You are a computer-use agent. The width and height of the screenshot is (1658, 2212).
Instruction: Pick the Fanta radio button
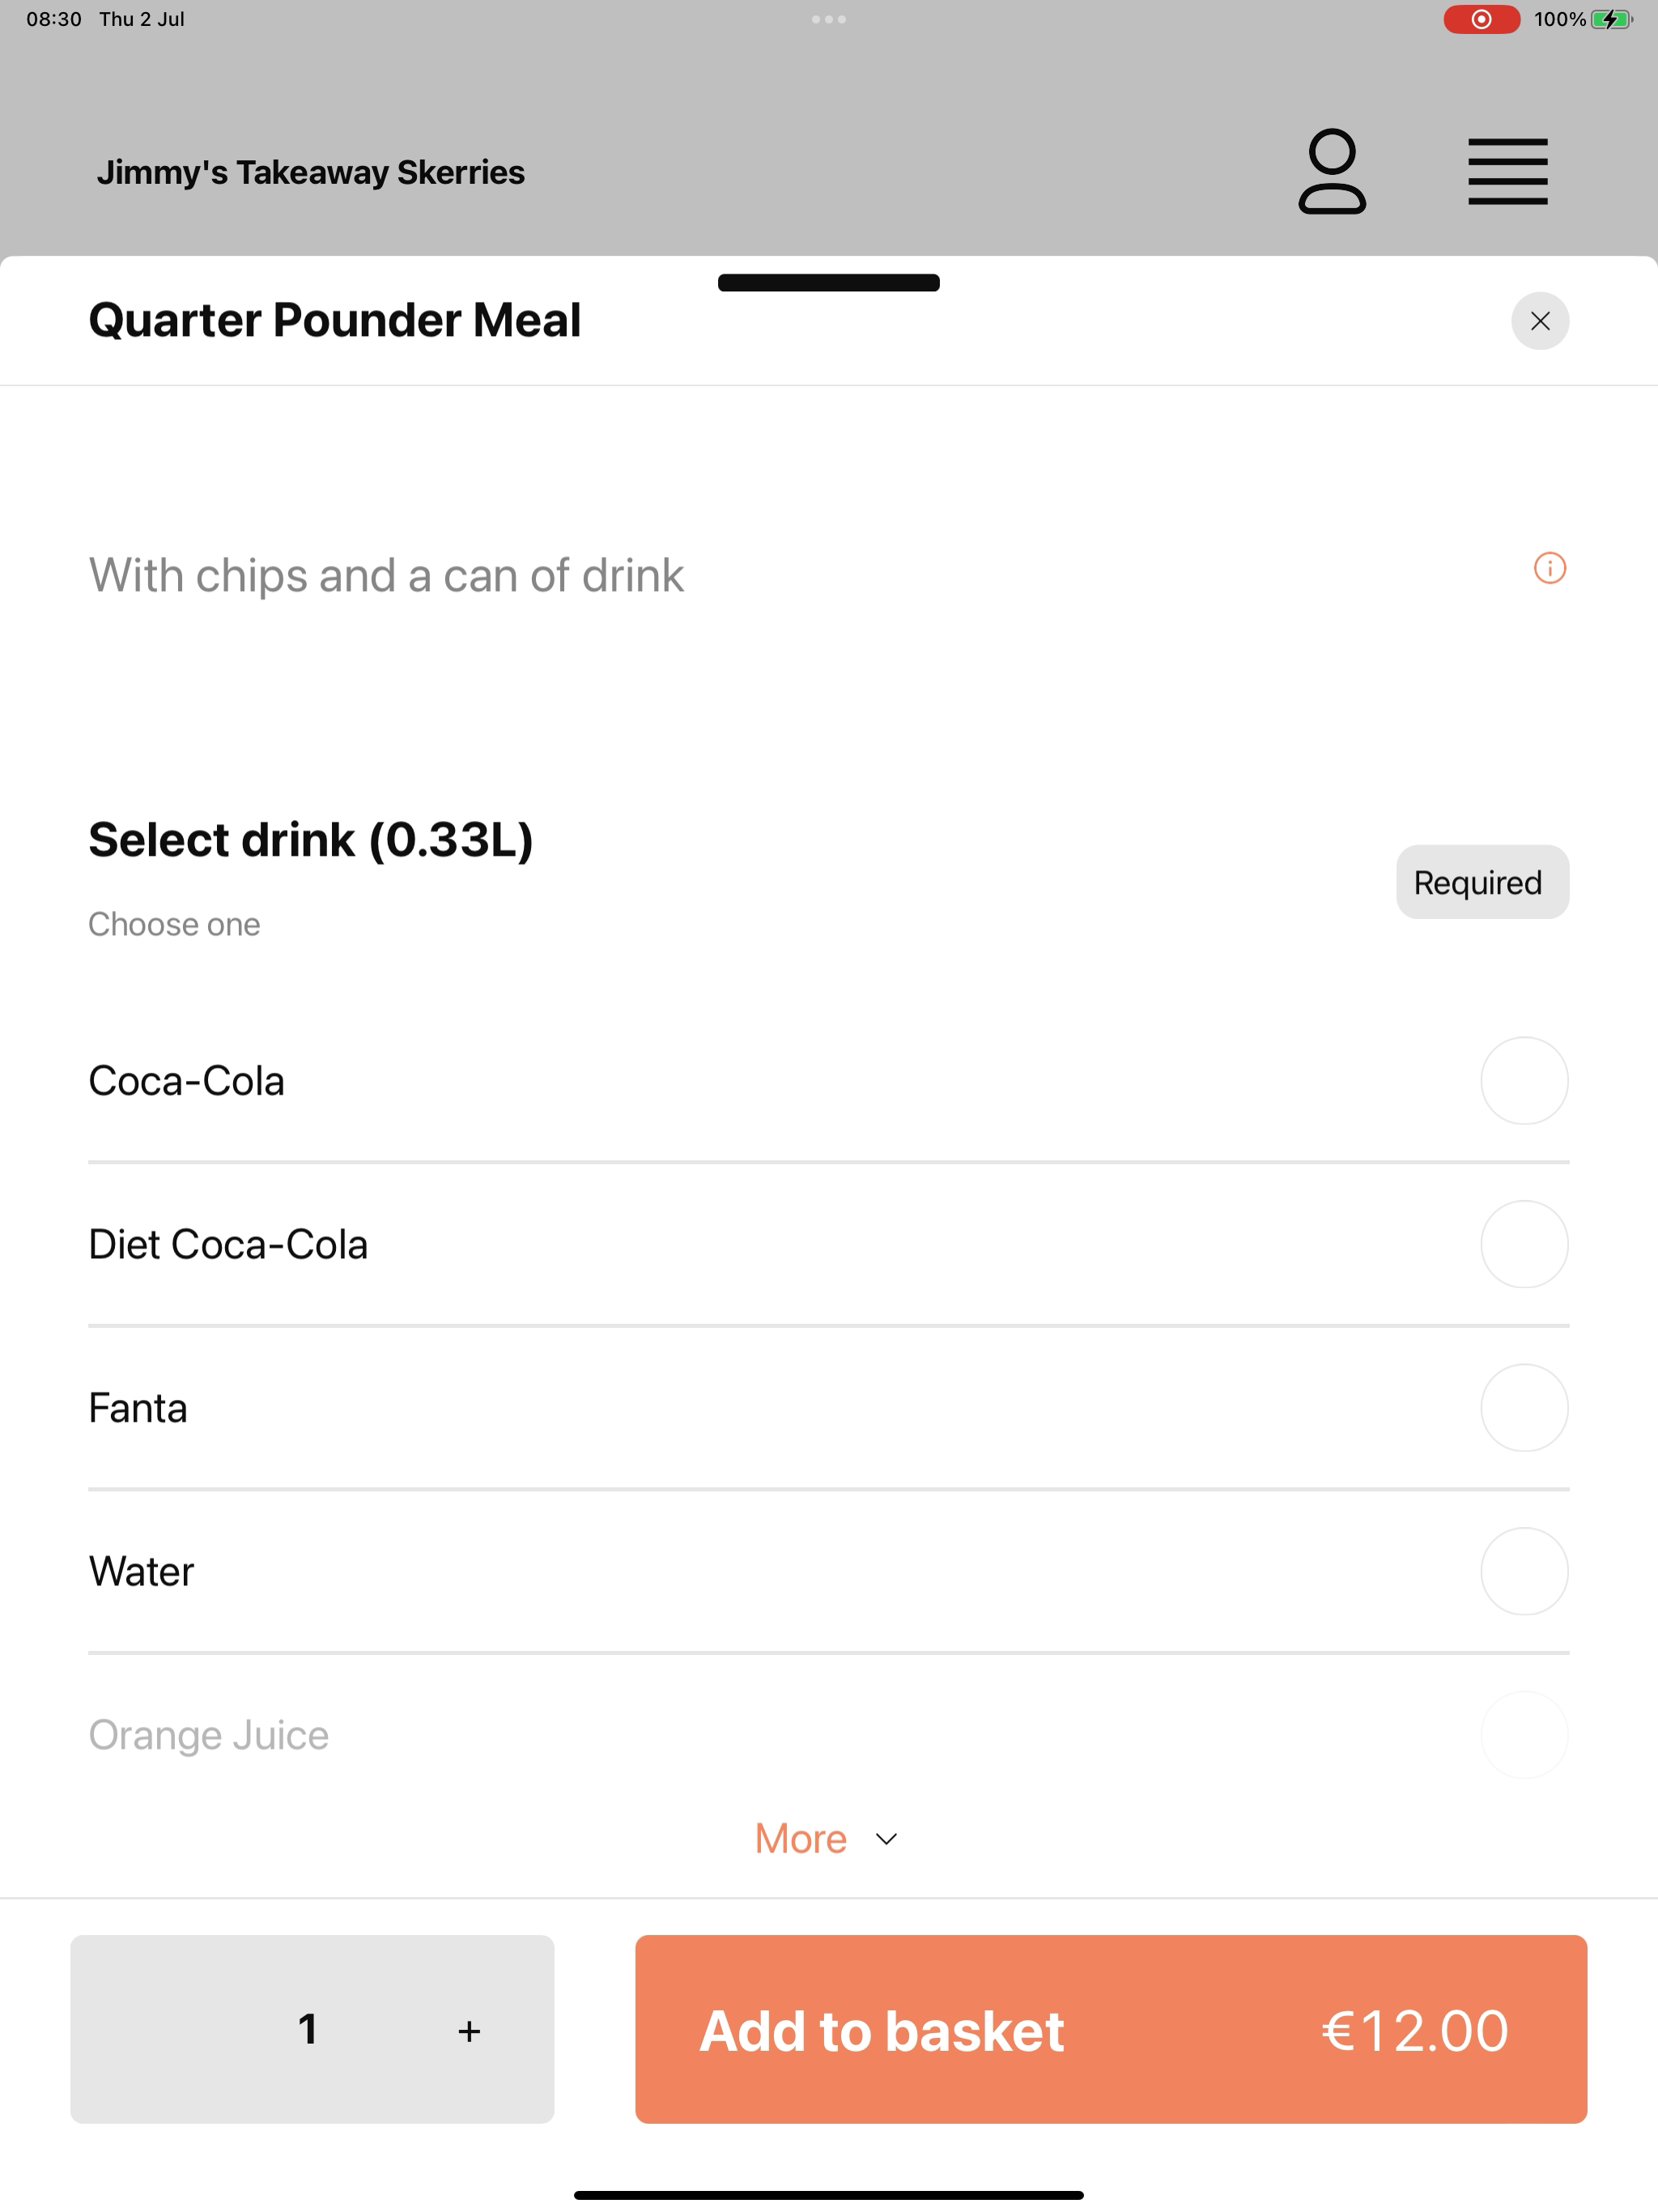pyautogui.click(x=1524, y=1408)
